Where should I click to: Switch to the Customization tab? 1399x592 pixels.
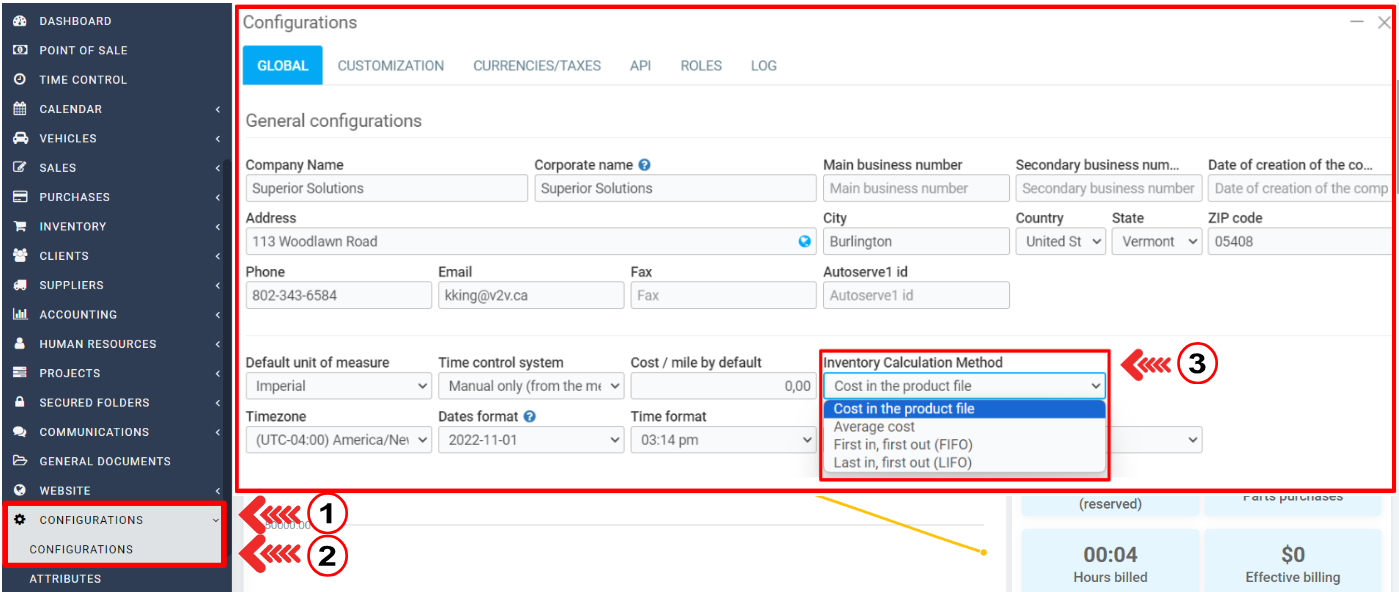(x=390, y=66)
